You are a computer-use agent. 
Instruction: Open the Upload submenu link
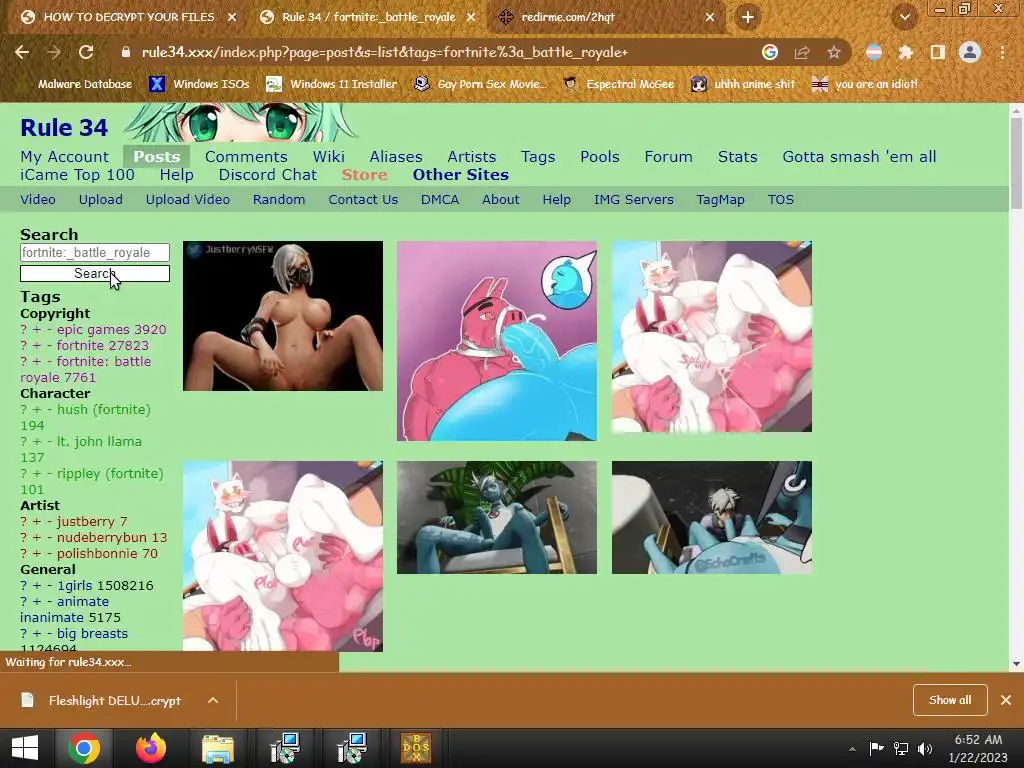(x=101, y=200)
